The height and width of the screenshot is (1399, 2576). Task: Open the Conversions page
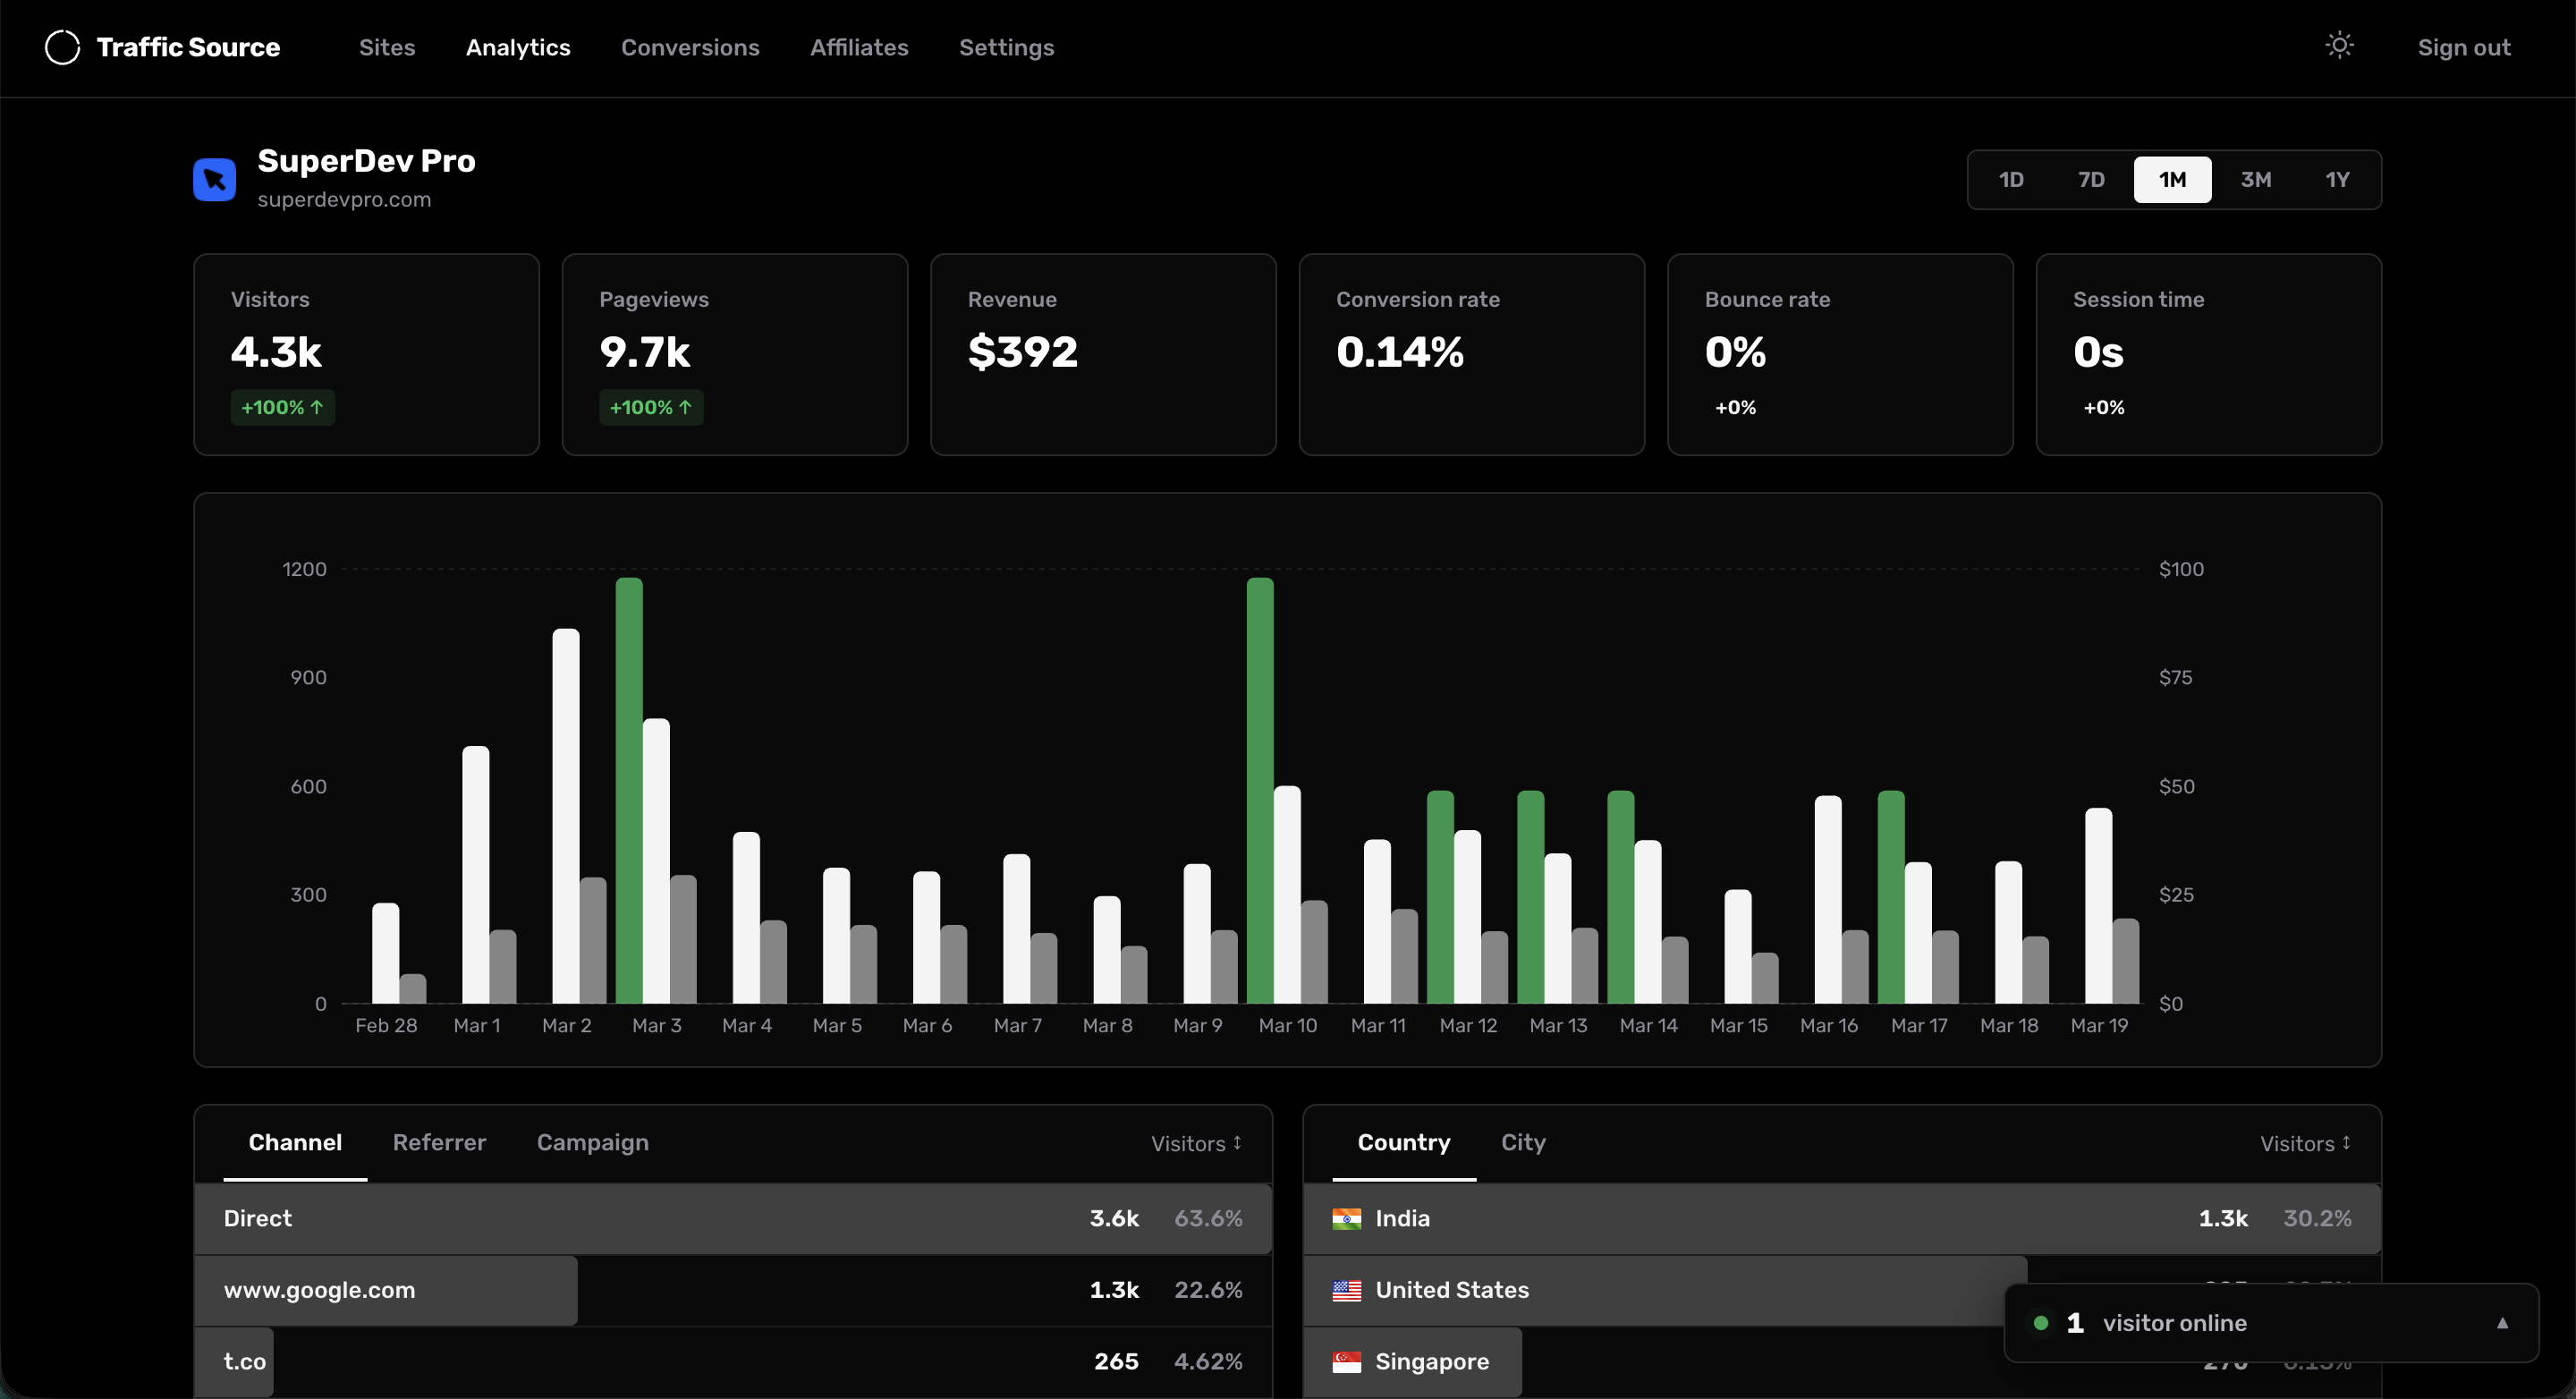pos(690,47)
